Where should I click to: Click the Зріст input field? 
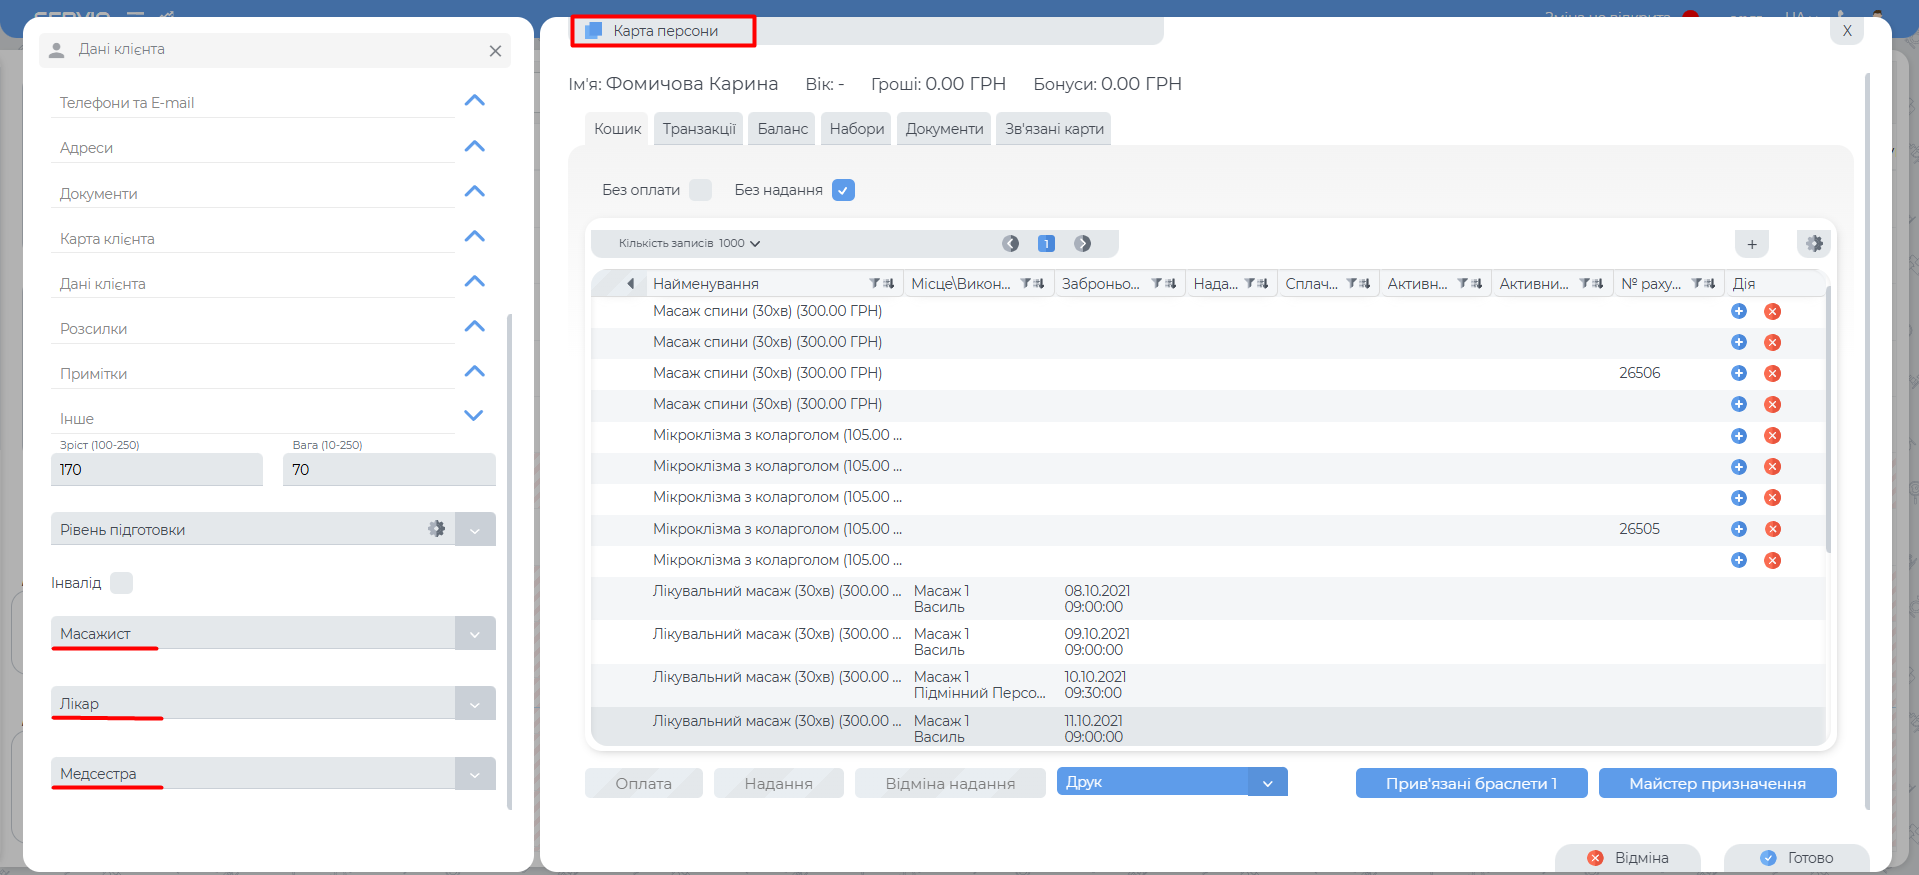156,470
